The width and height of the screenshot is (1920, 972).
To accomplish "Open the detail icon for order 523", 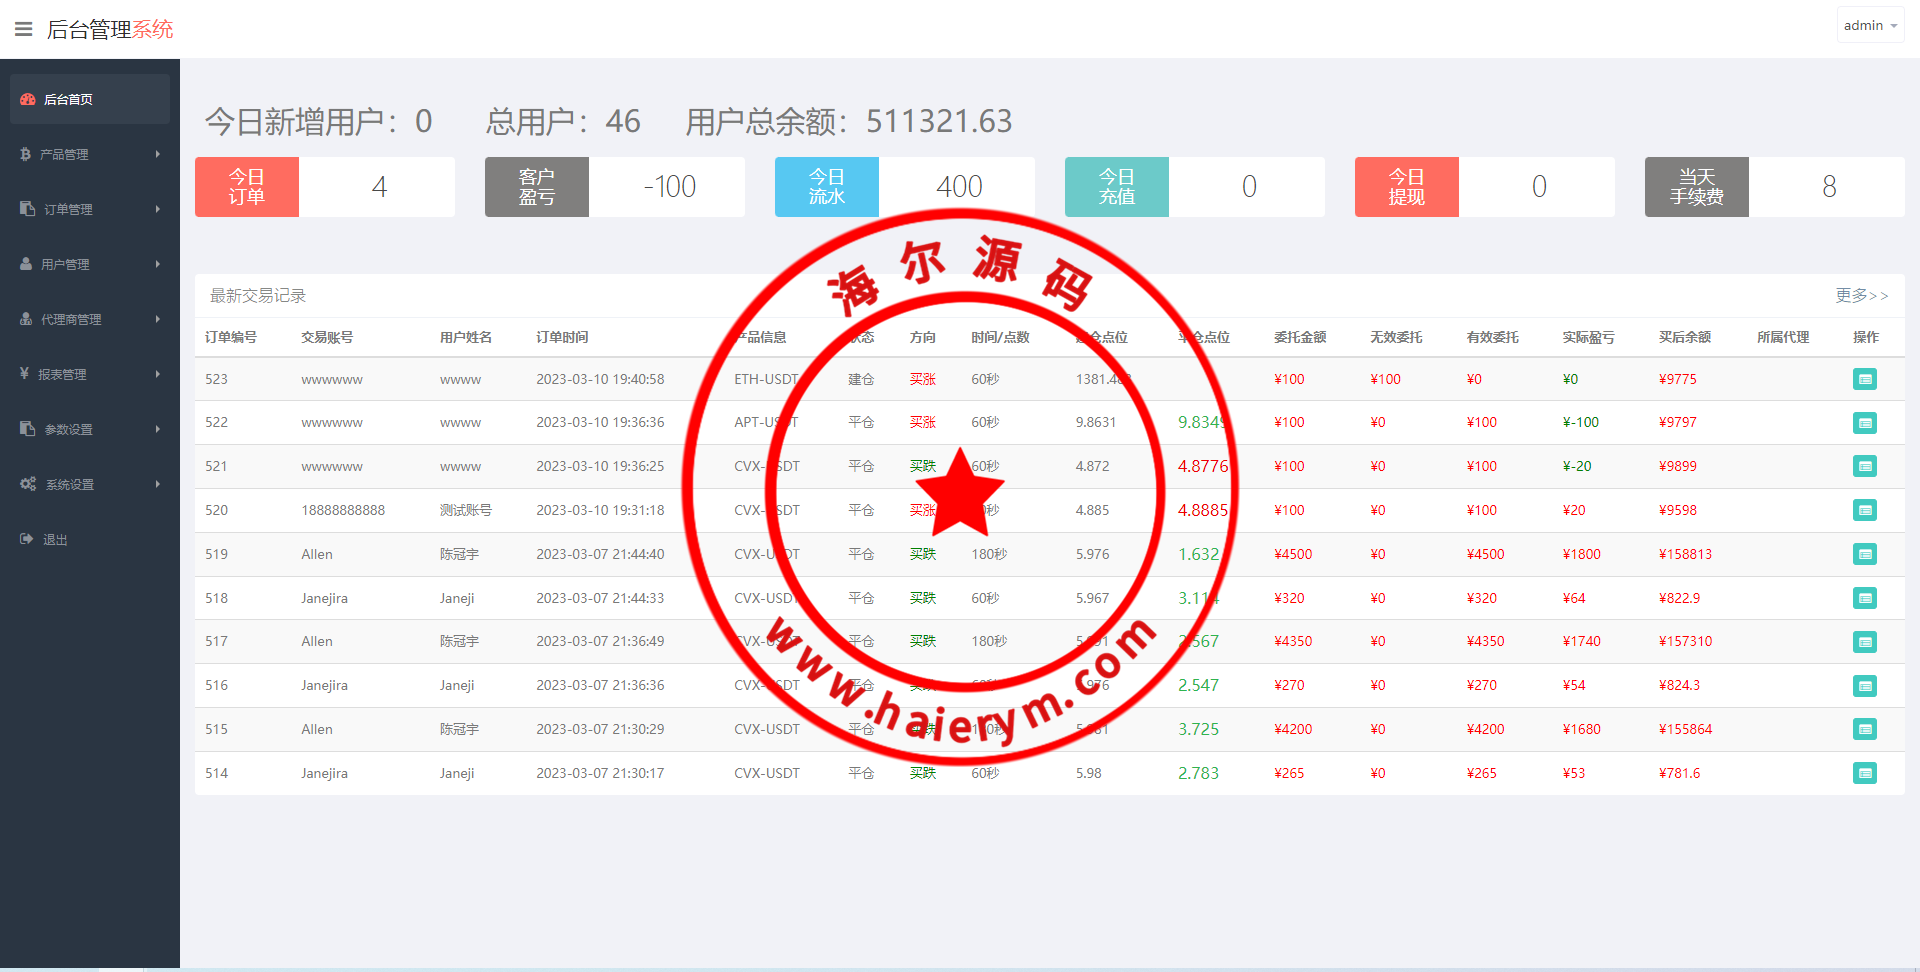I will click(x=1865, y=378).
